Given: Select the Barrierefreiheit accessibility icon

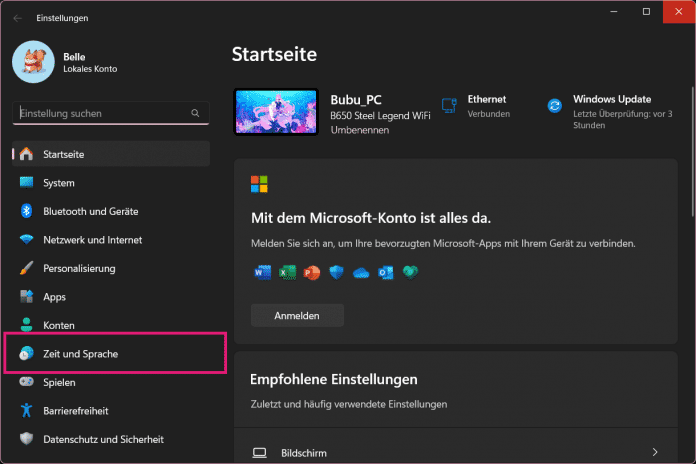Looking at the screenshot, I should (x=26, y=410).
